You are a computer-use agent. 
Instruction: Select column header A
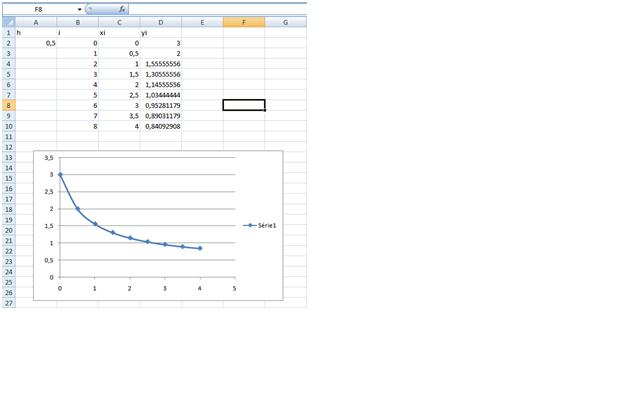coord(36,21)
